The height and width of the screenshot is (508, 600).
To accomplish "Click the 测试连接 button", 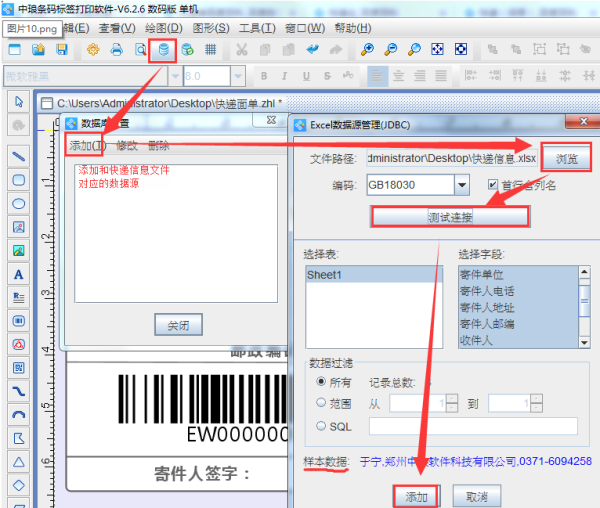I will pos(450,217).
